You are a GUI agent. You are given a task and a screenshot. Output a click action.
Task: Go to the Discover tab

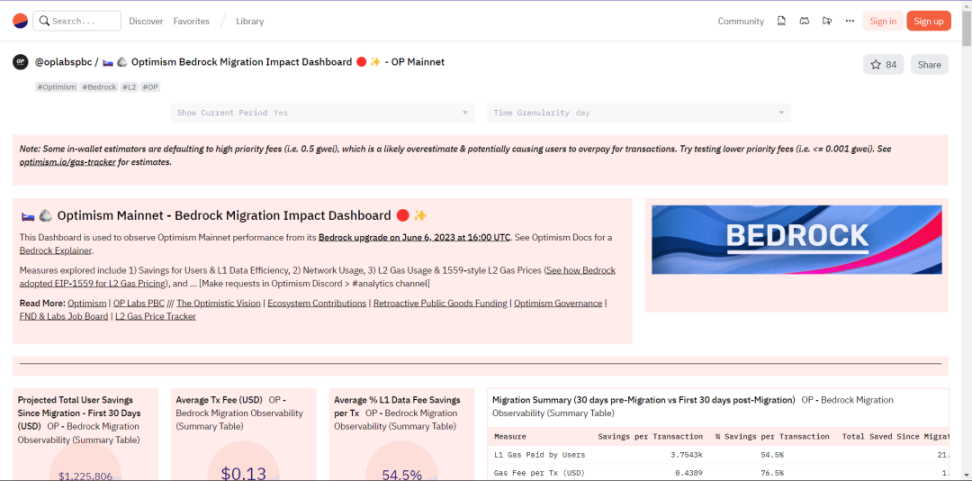click(x=146, y=21)
